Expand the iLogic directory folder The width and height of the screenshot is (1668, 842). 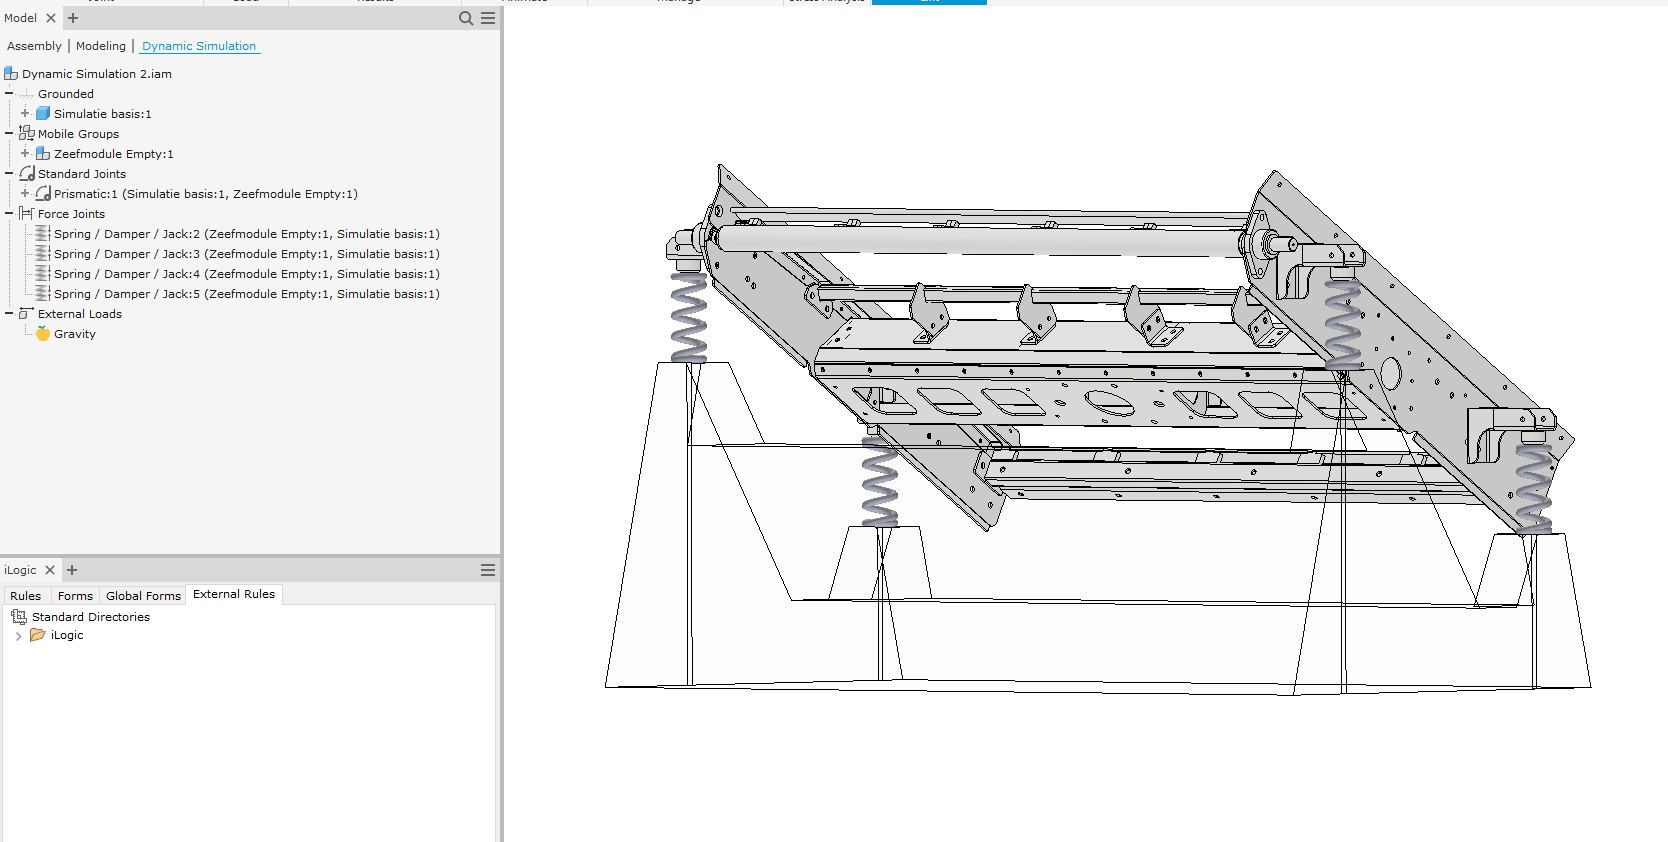pyautogui.click(x=18, y=636)
